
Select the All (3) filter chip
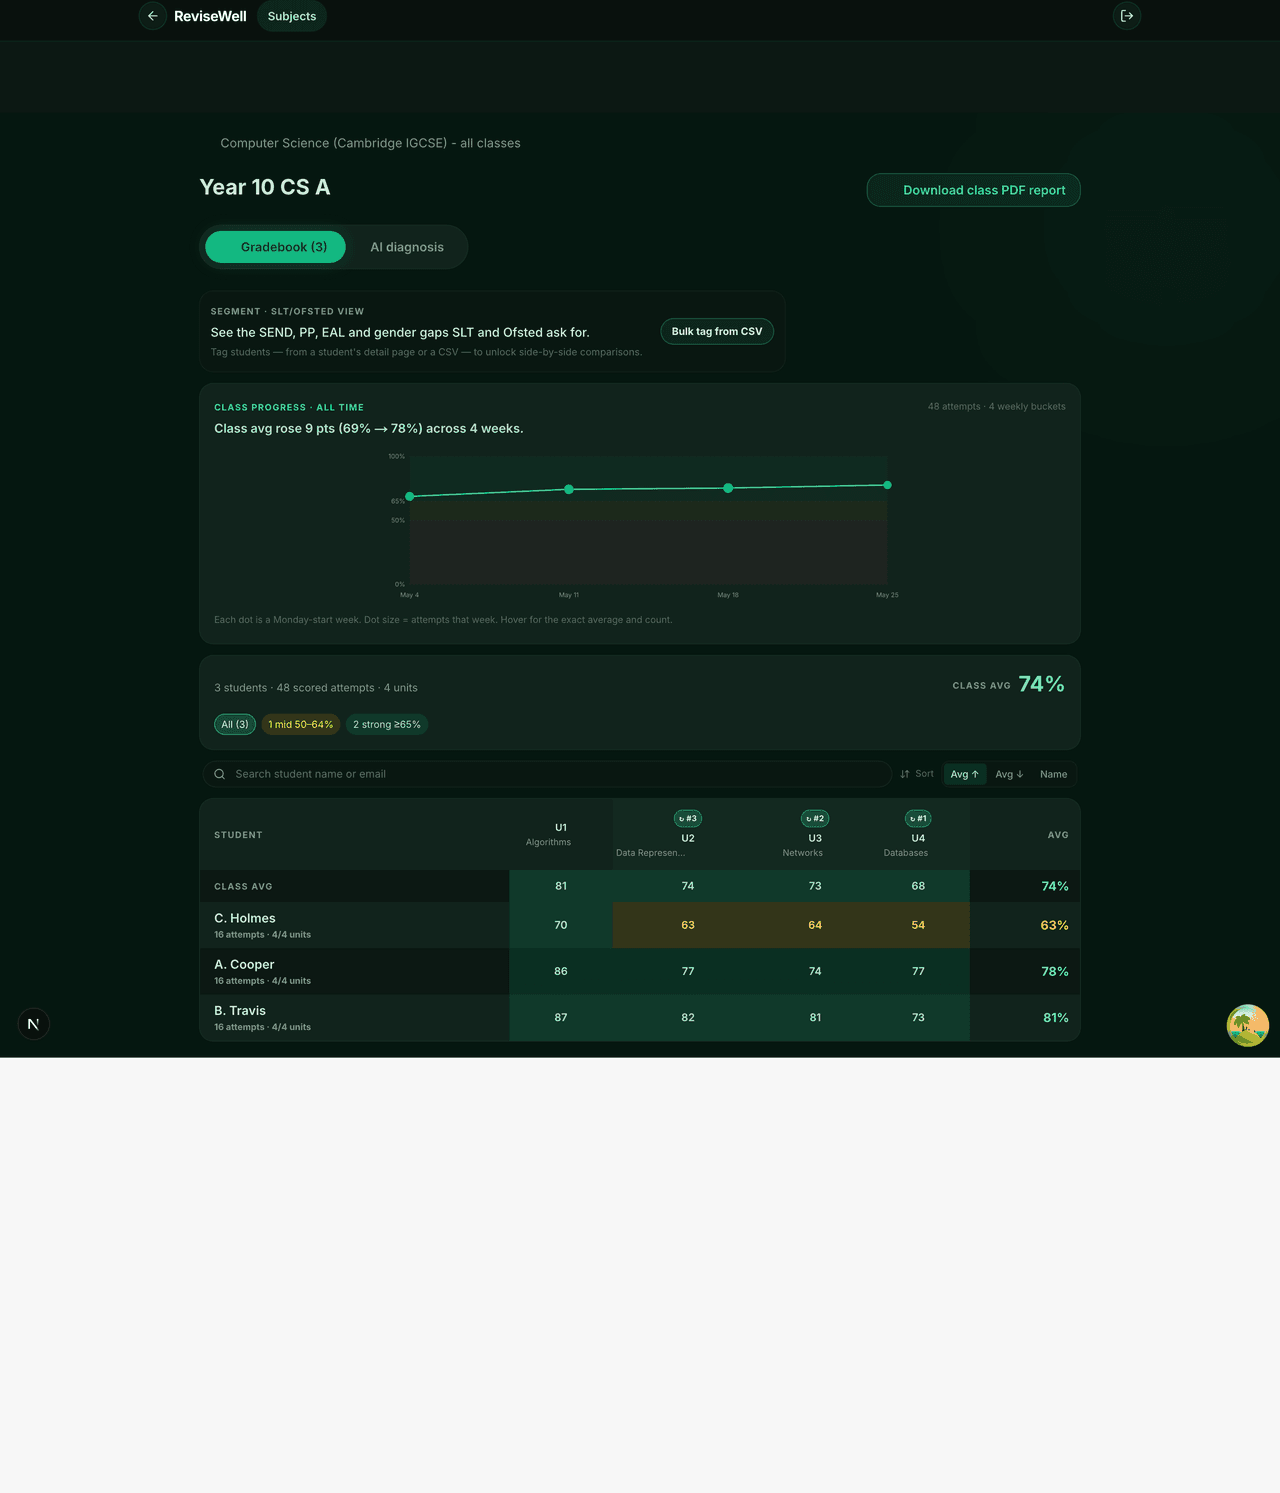tap(235, 724)
